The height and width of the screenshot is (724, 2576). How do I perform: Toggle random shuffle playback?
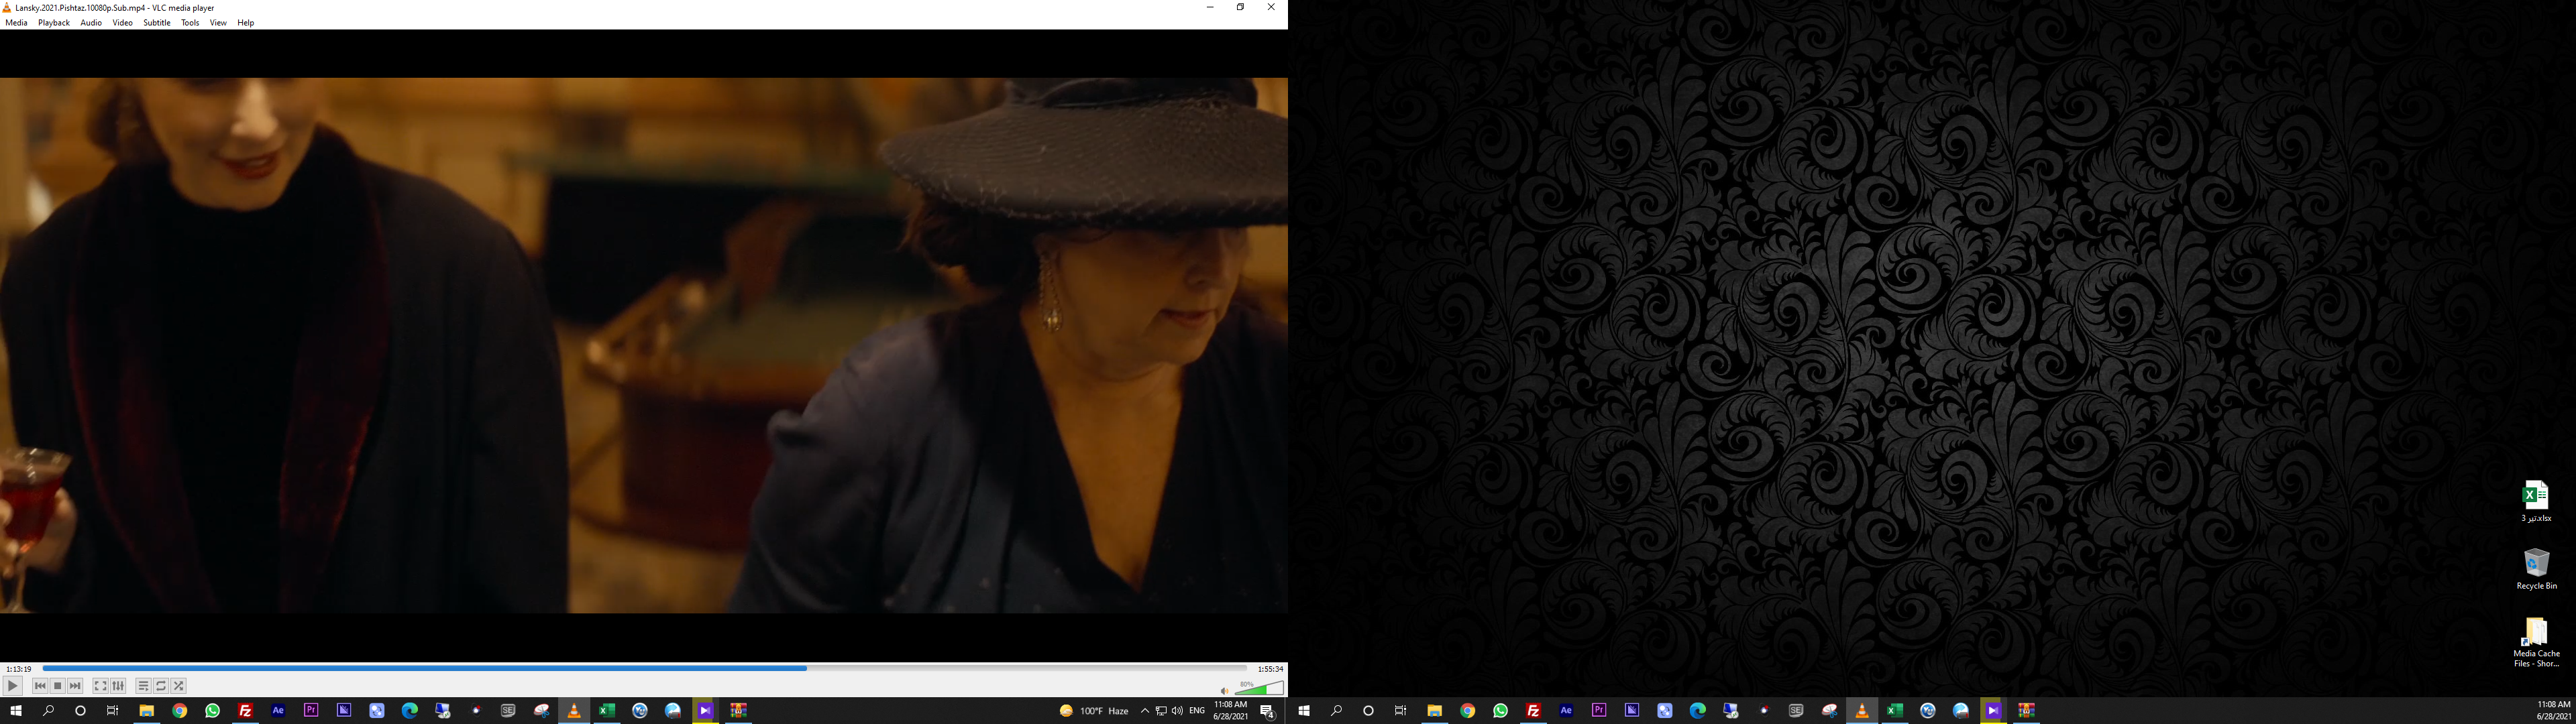click(x=179, y=686)
